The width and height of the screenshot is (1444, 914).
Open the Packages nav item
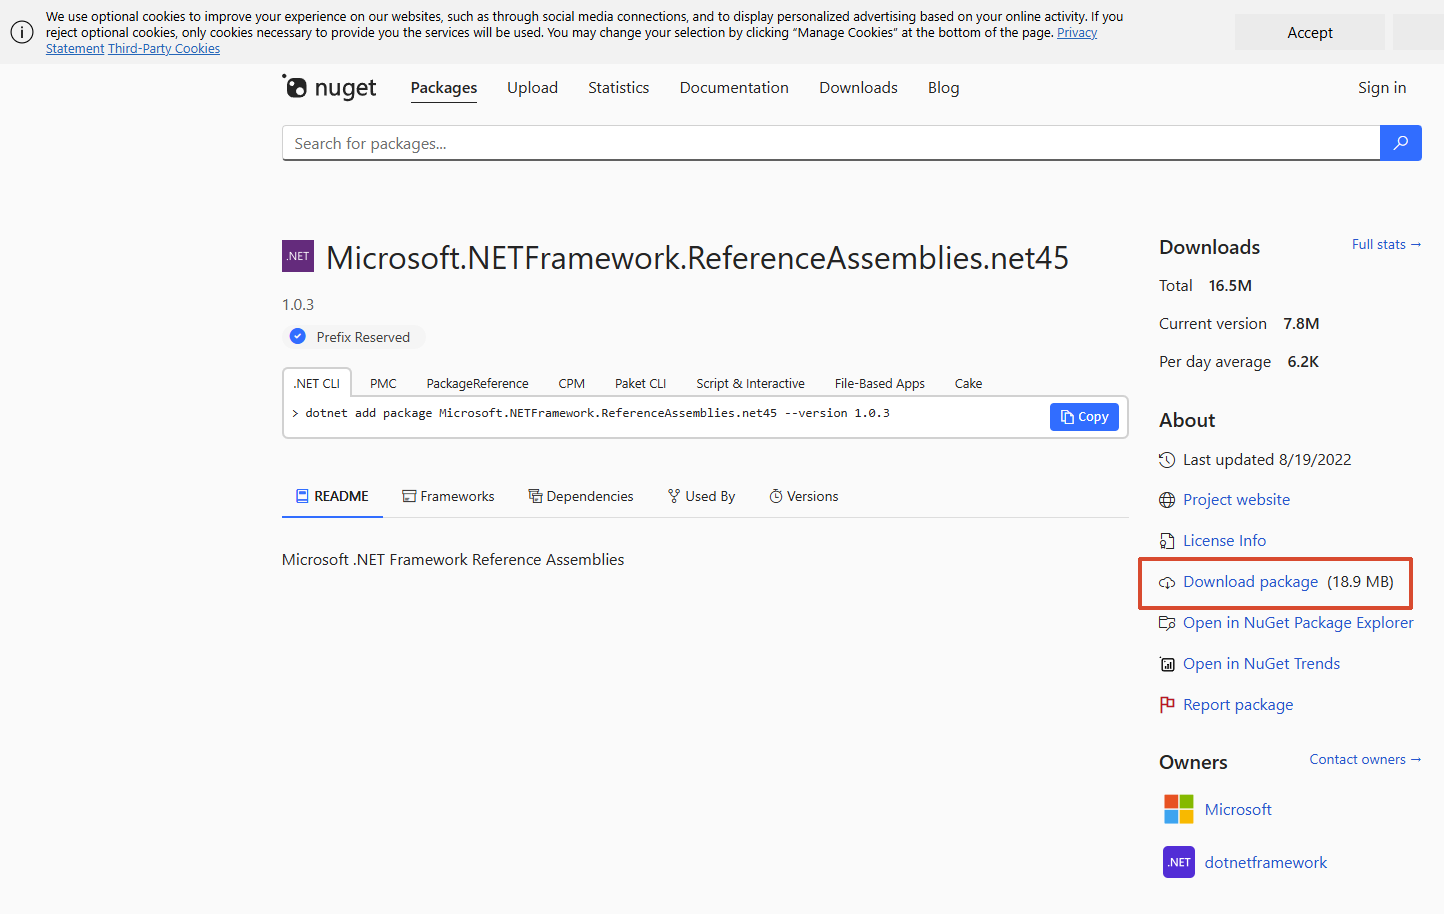click(x=444, y=88)
